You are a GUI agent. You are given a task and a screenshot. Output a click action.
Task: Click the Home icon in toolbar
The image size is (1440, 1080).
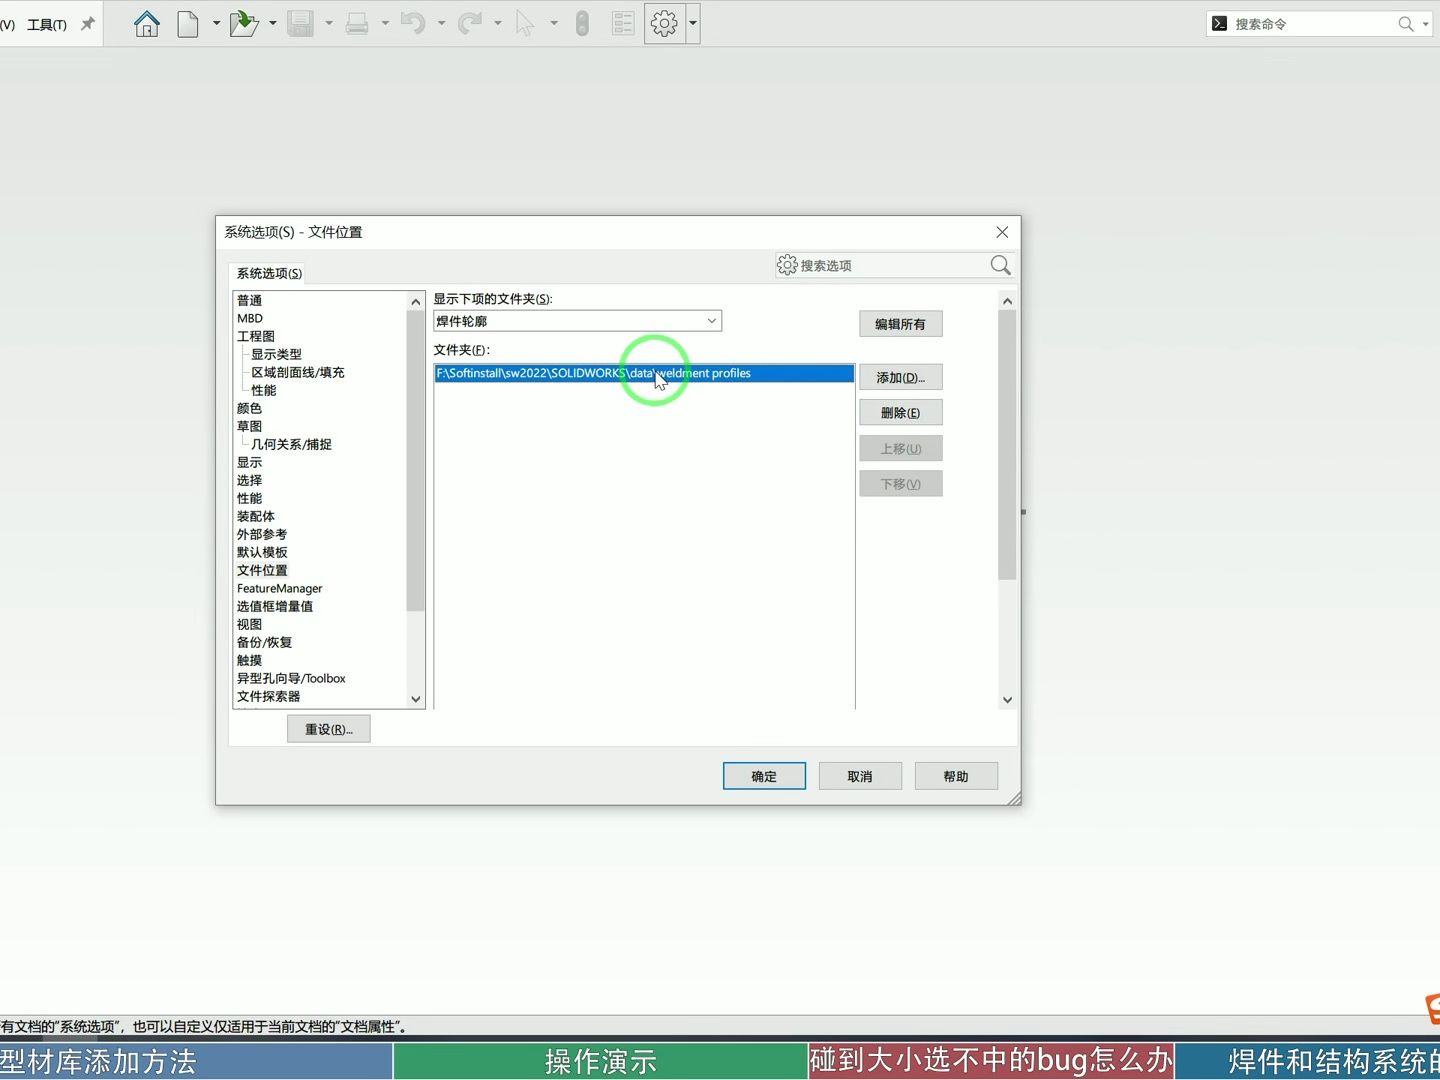point(147,23)
